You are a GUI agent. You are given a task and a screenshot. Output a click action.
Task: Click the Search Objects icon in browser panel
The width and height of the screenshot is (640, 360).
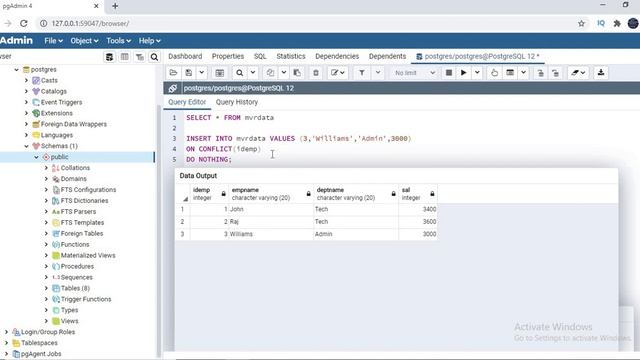pos(154,57)
